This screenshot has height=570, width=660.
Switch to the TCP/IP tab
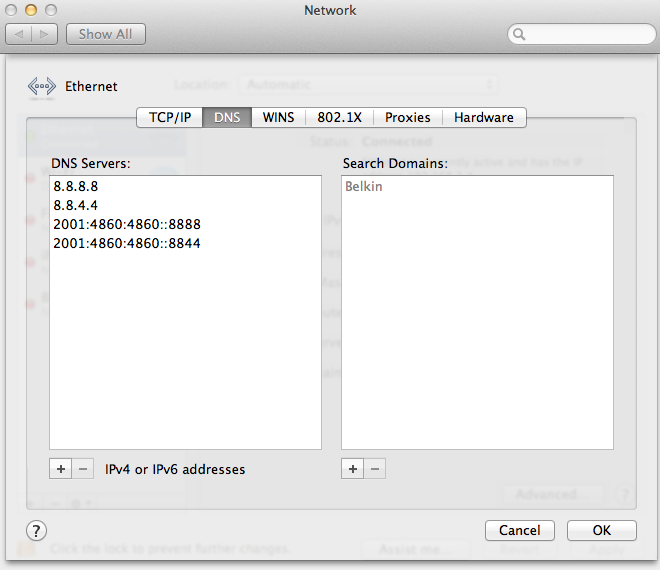[170, 117]
